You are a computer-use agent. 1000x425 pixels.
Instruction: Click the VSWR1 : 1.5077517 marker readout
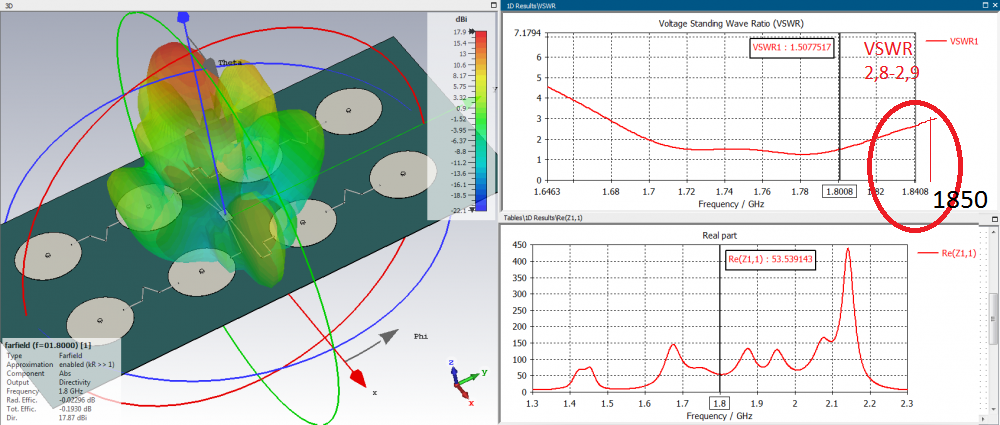pyautogui.click(x=791, y=47)
